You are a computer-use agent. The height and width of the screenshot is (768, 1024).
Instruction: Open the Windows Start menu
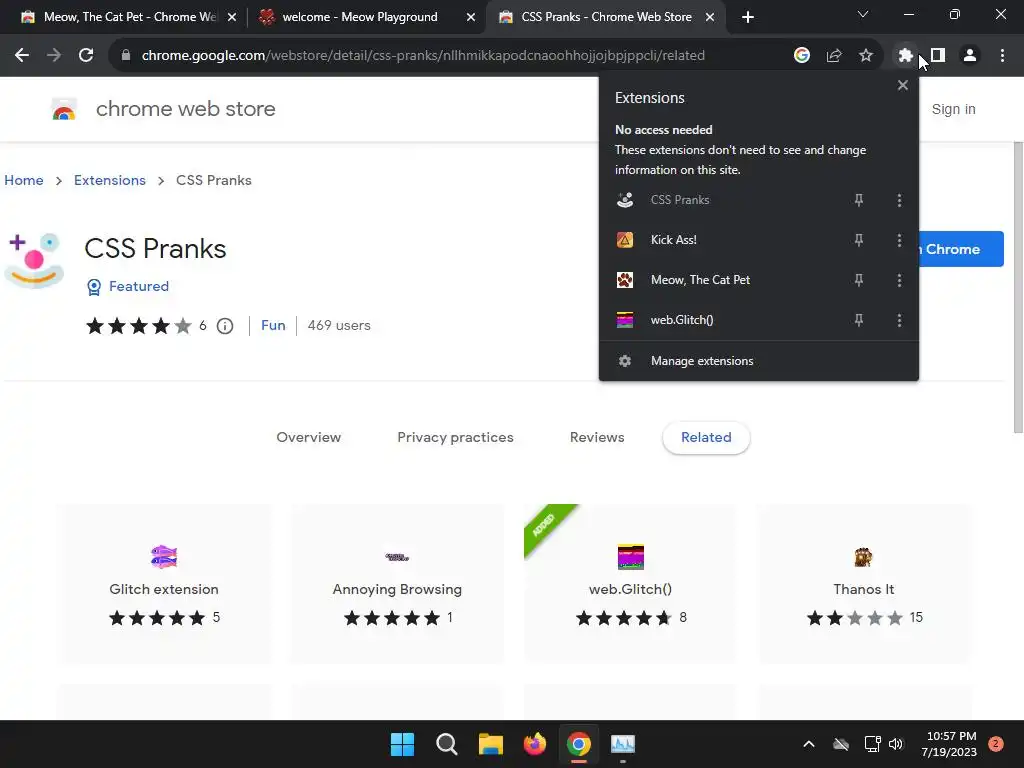click(x=402, y=744)
